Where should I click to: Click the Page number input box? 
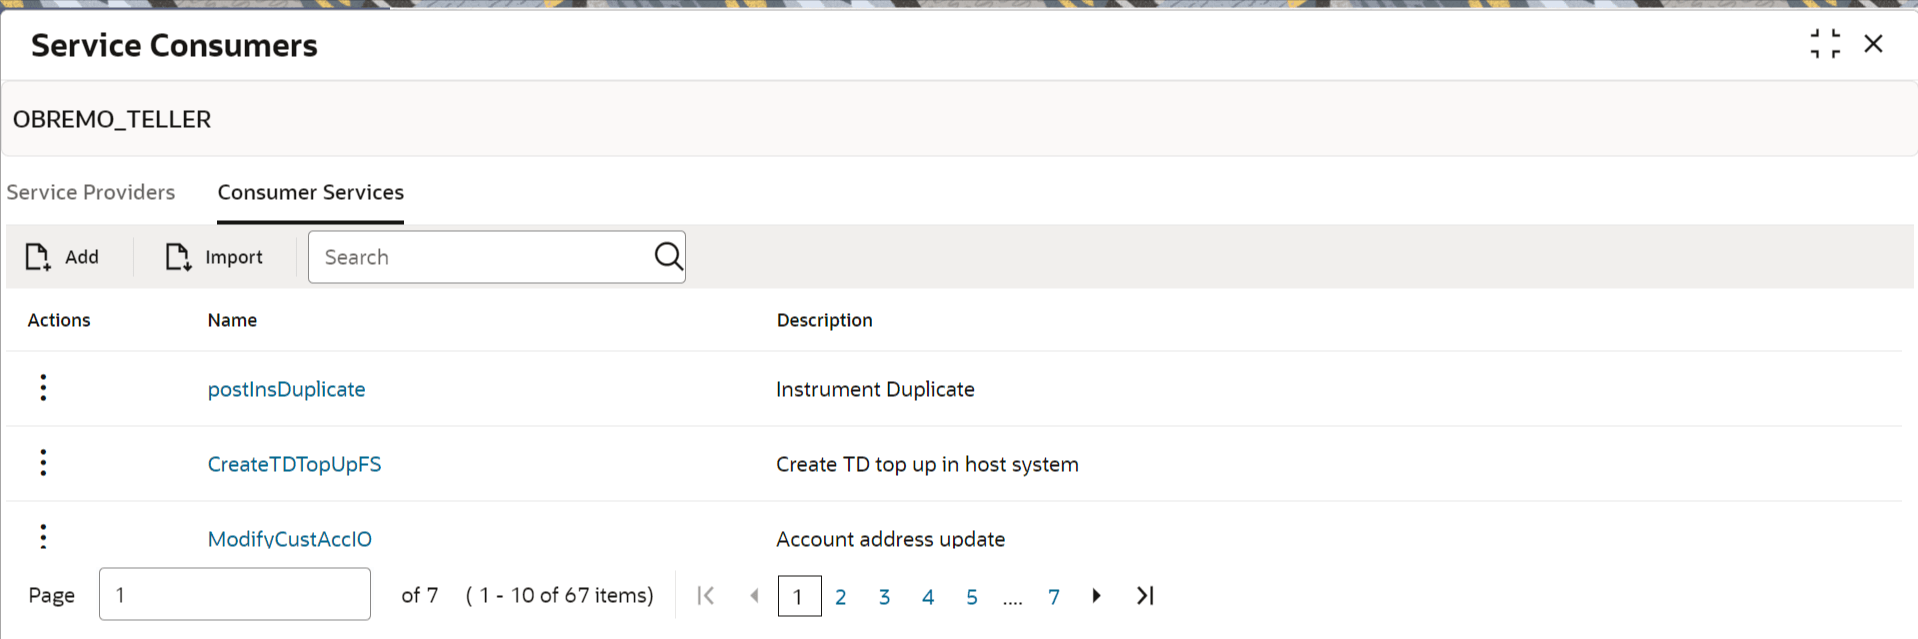(235, 594)
